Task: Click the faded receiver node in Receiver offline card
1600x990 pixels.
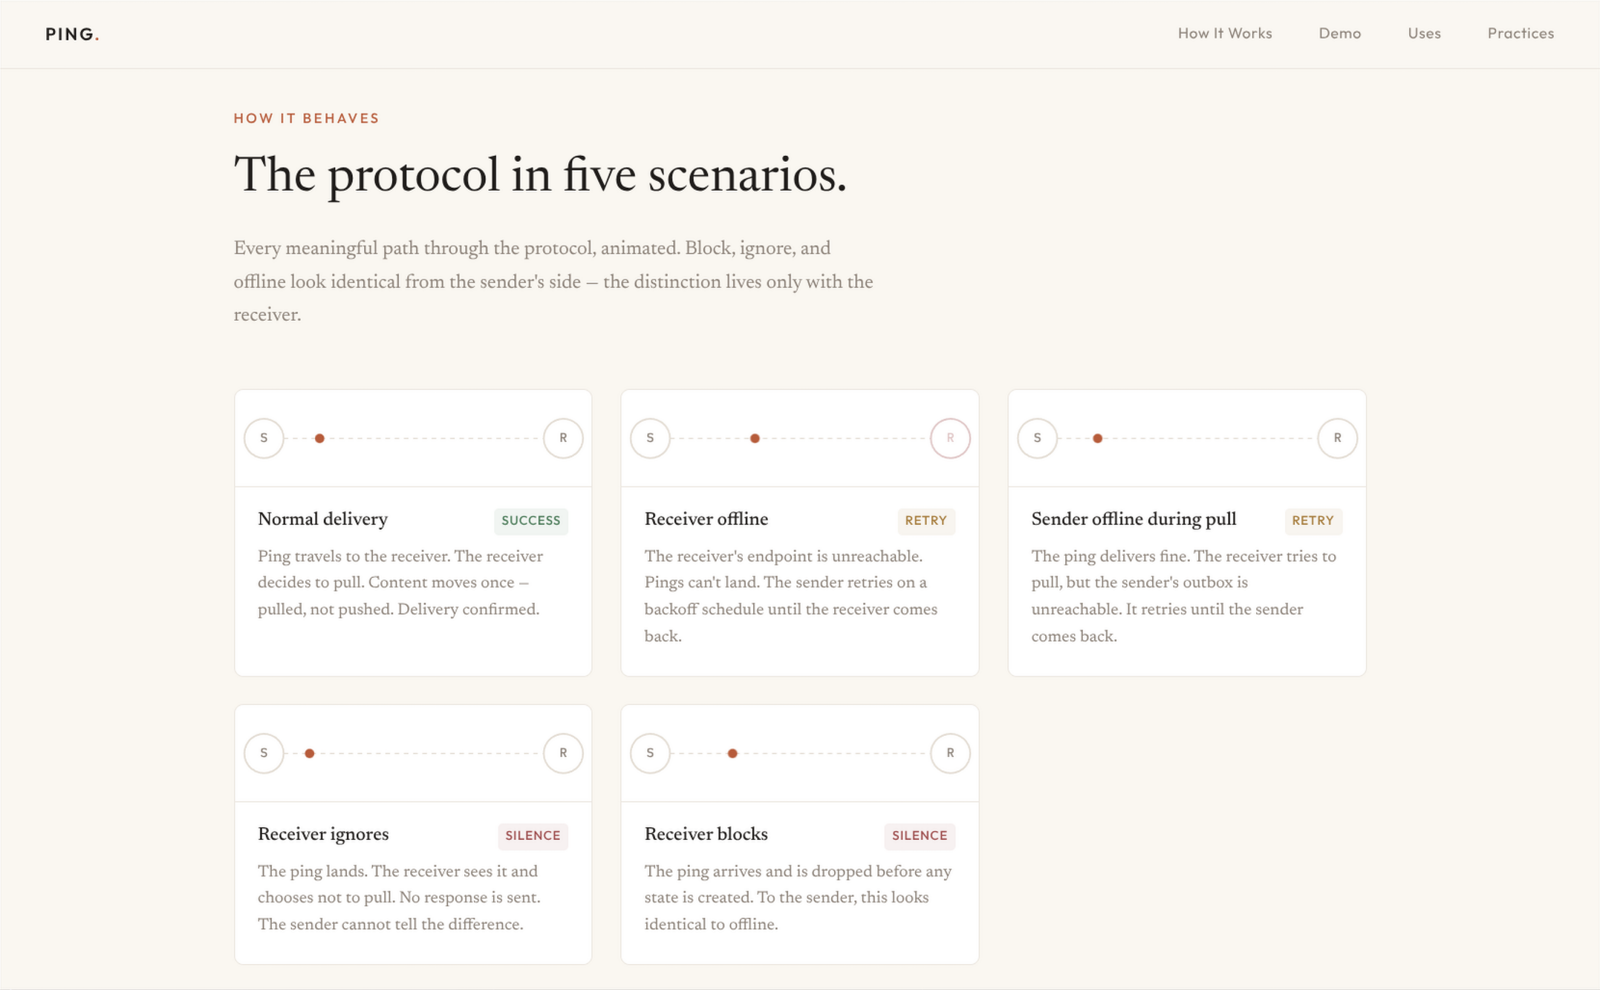Action: [950, 438]
